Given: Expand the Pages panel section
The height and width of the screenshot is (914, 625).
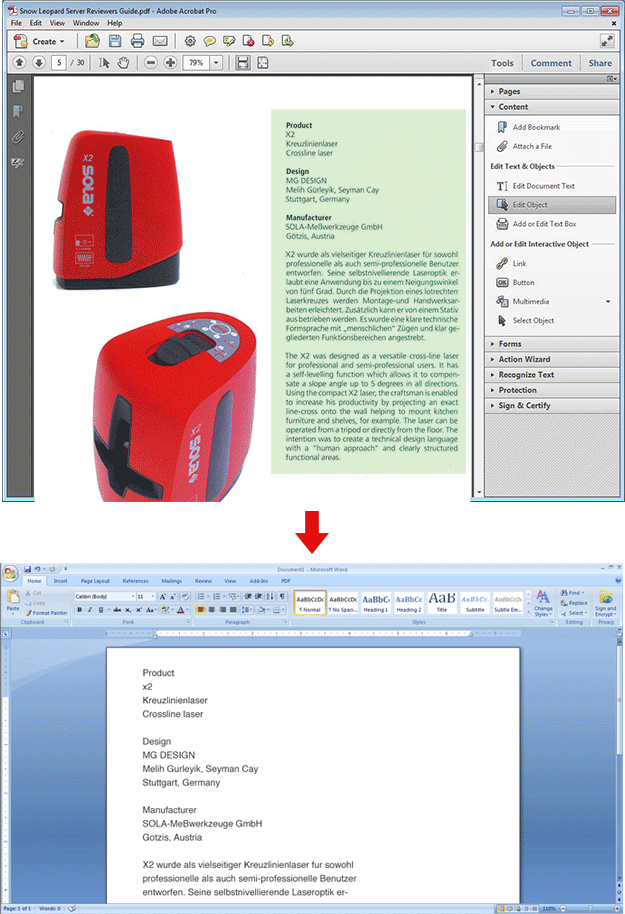Looking at the screenshot, I should pos(552,92).
